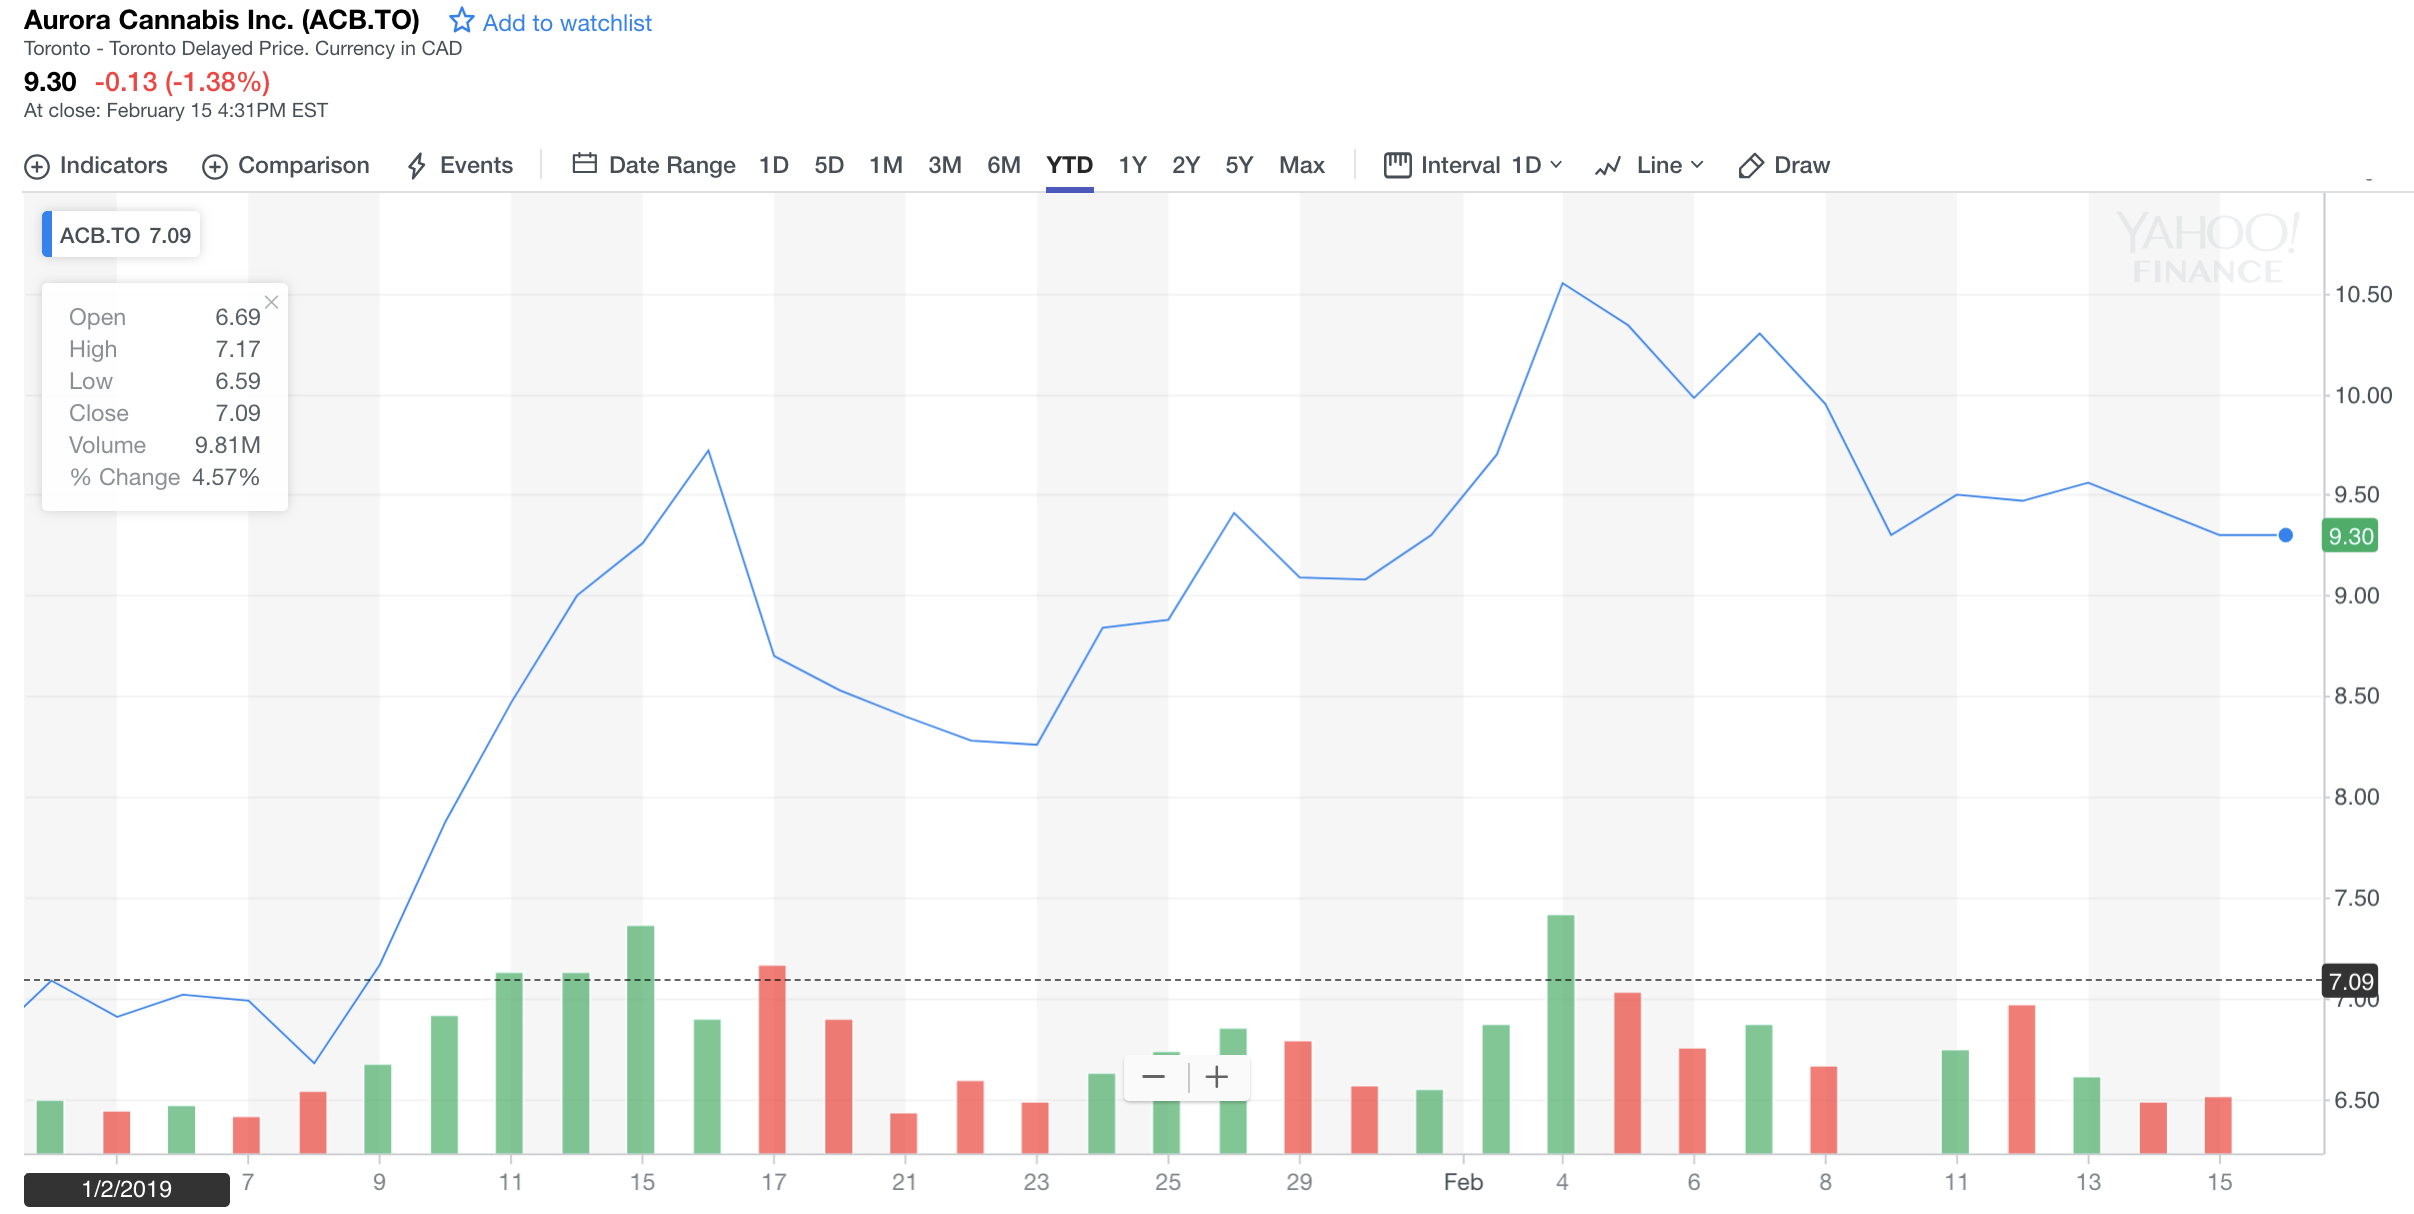Click the Comparison plus icon

point(214,166)
